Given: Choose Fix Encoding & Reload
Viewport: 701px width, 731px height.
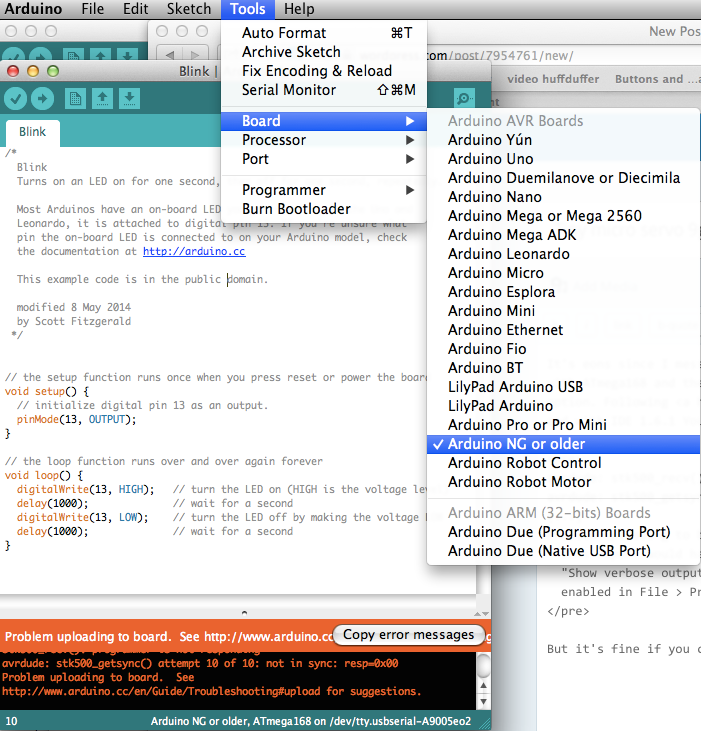Looking at the screenshot, I should [324, 71].
